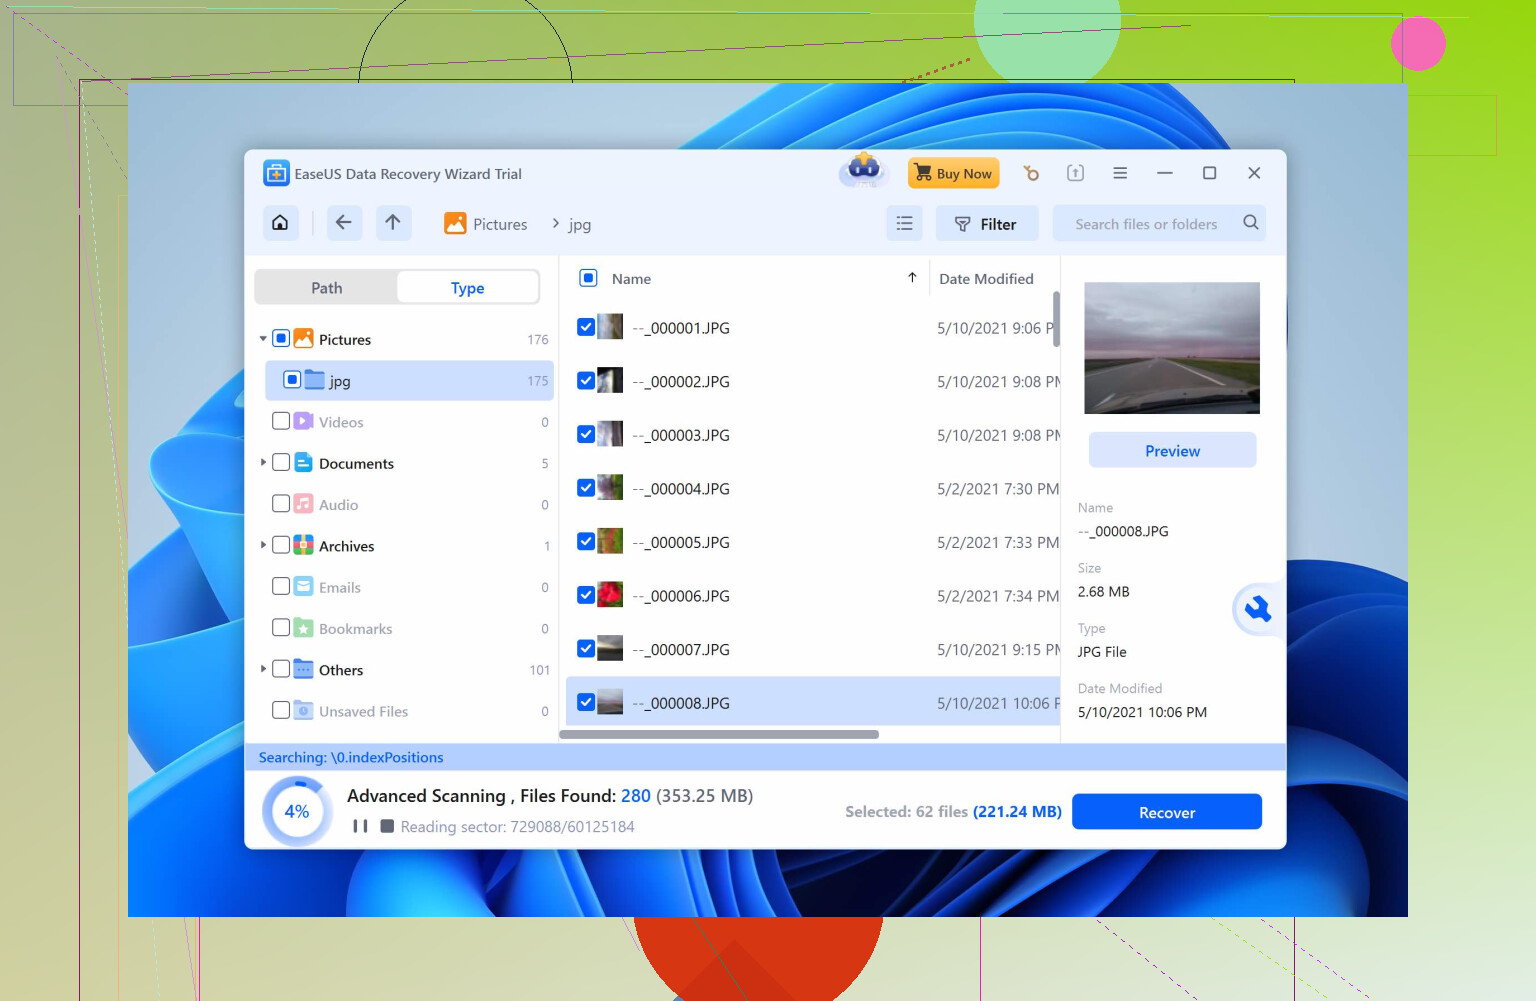Click the search magnifier icon
Viewport: 1536px width, 1001px height.
click(x=1250, y=223)
